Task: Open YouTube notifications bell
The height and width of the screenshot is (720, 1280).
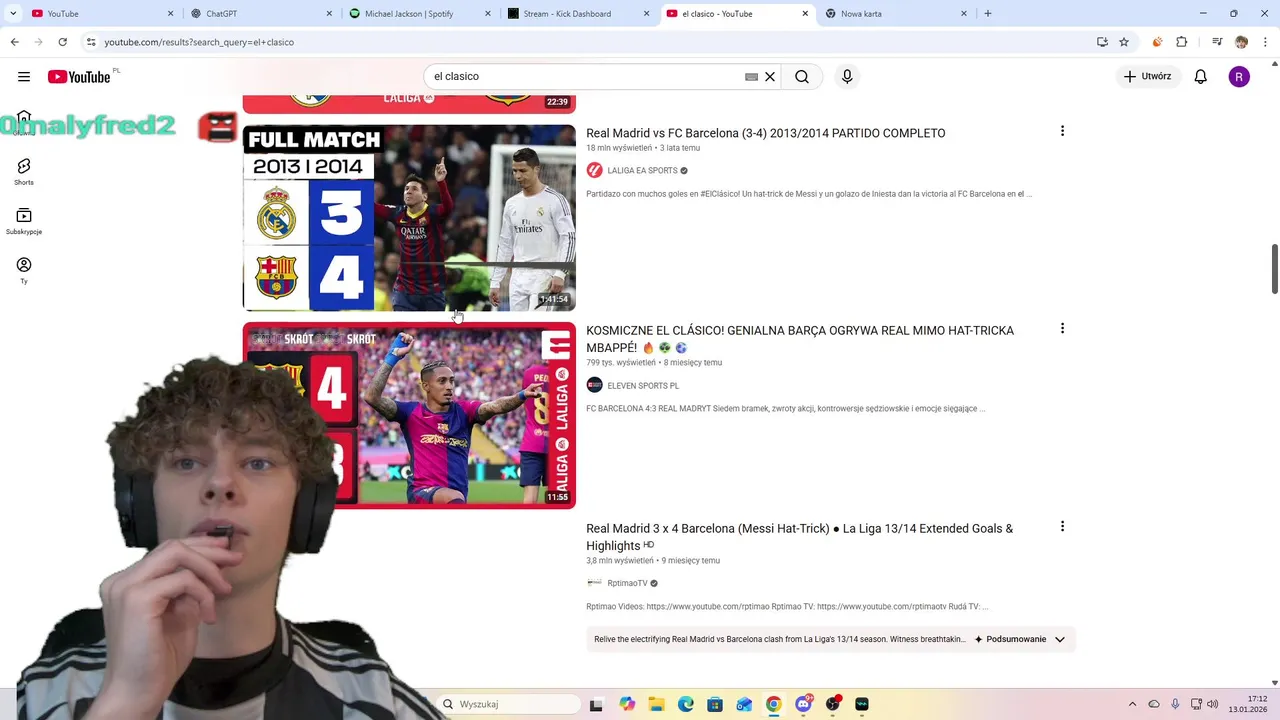Action: [x=1201, y=77]
